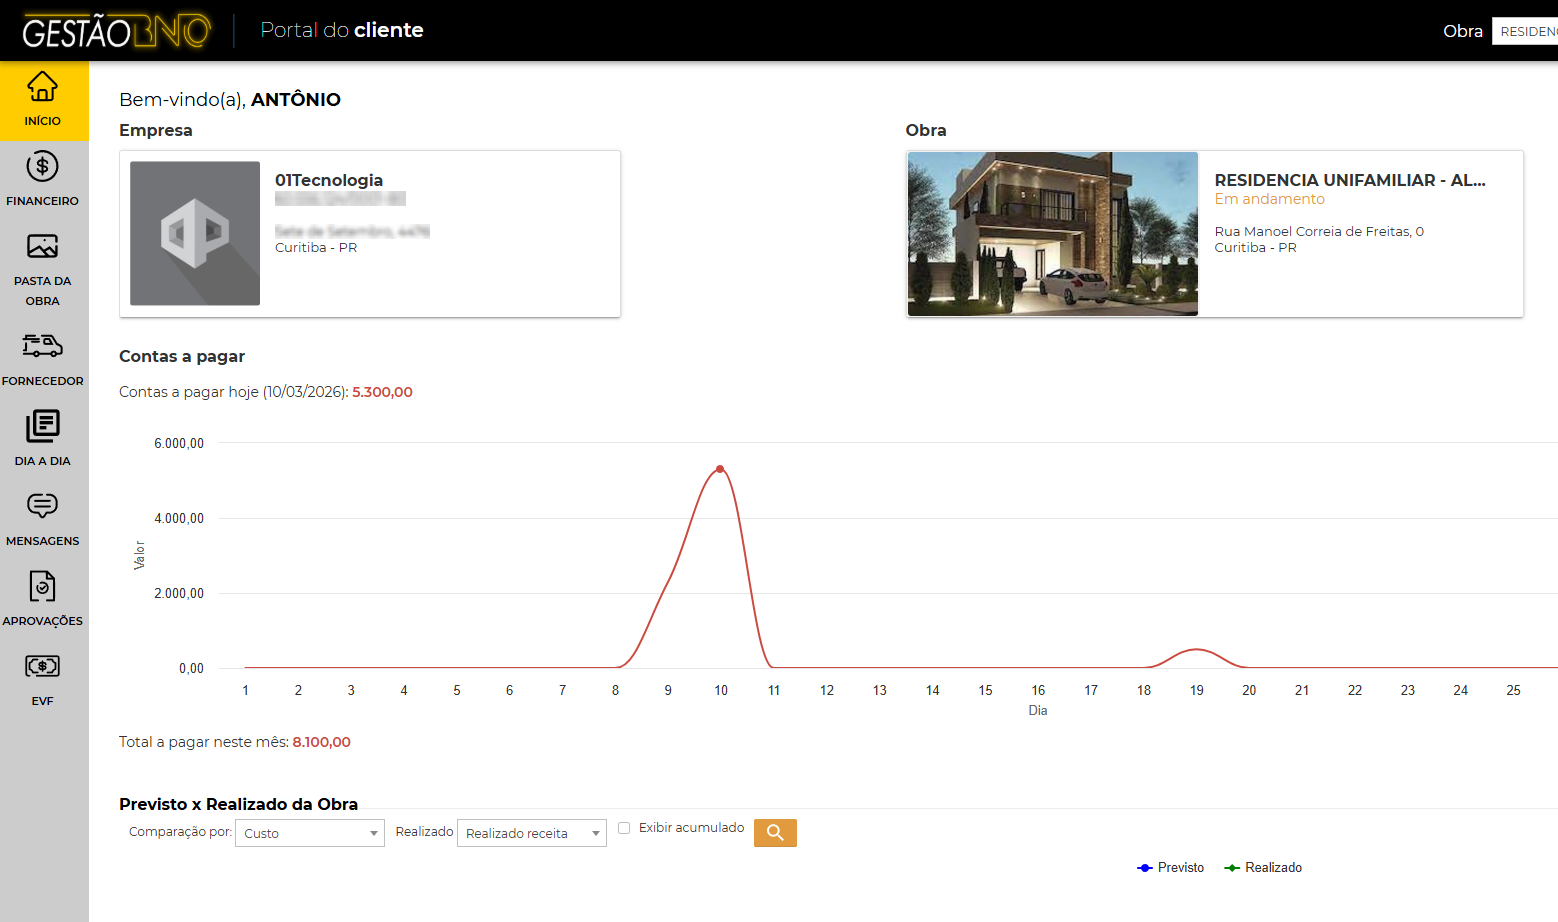Click the 01Tecnologia company logo image
Screen dimensions: 1558x922
point(195,234)
